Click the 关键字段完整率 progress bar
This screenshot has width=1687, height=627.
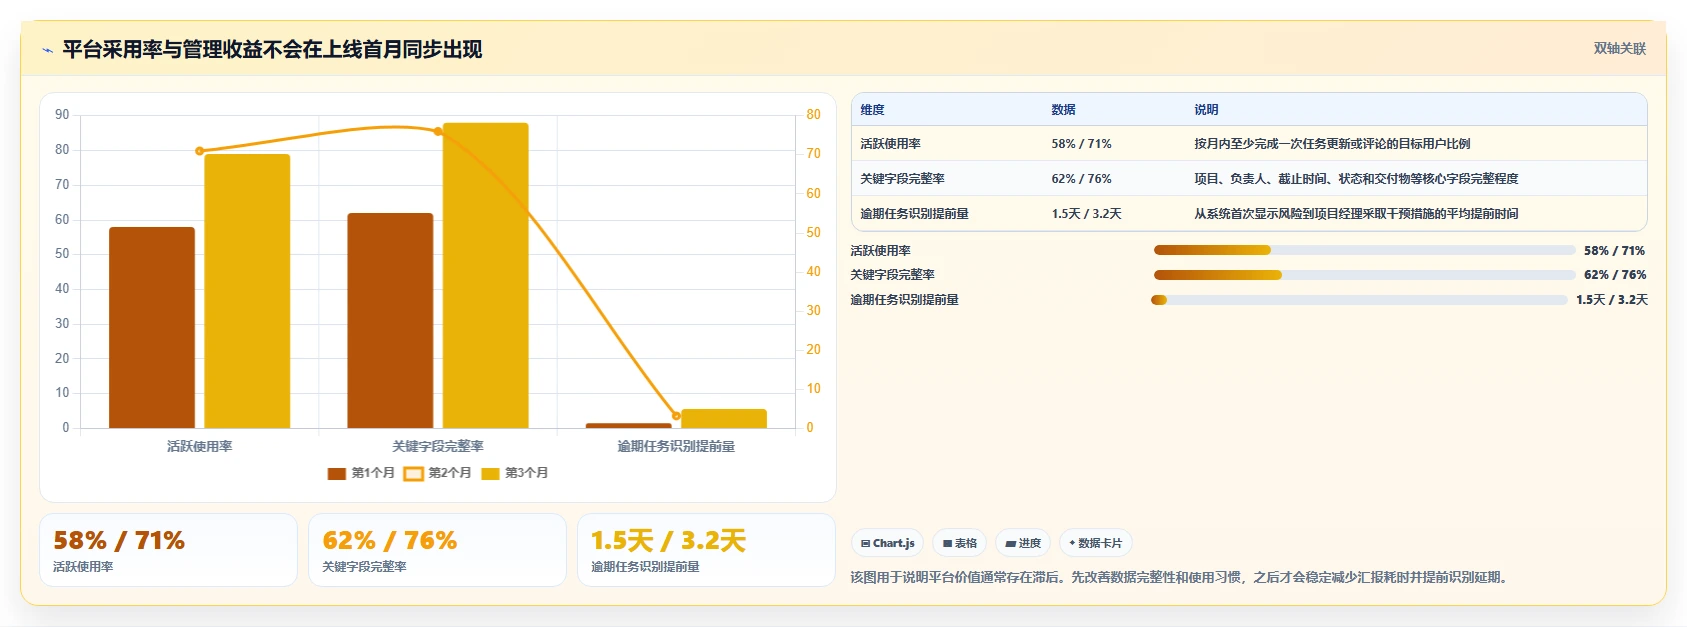(1364, 274)
